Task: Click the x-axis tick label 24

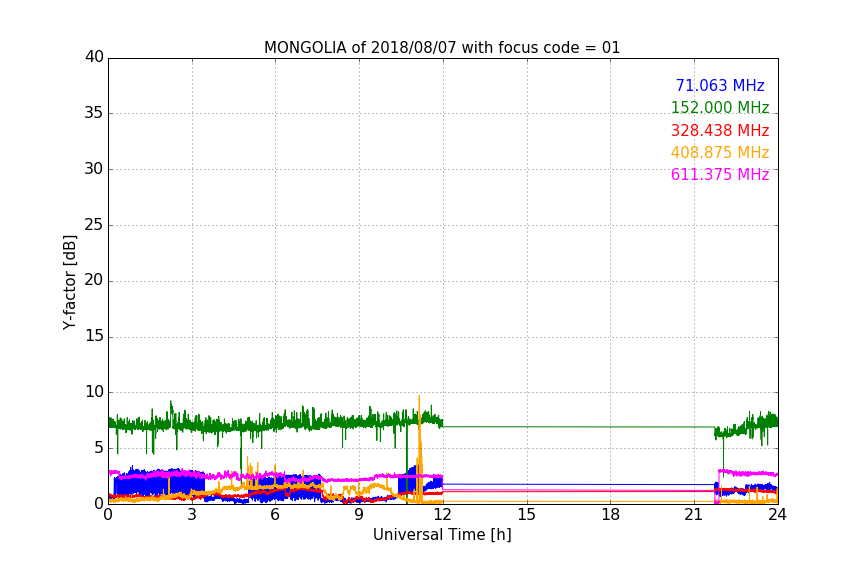Action: [x=777, y=515]
